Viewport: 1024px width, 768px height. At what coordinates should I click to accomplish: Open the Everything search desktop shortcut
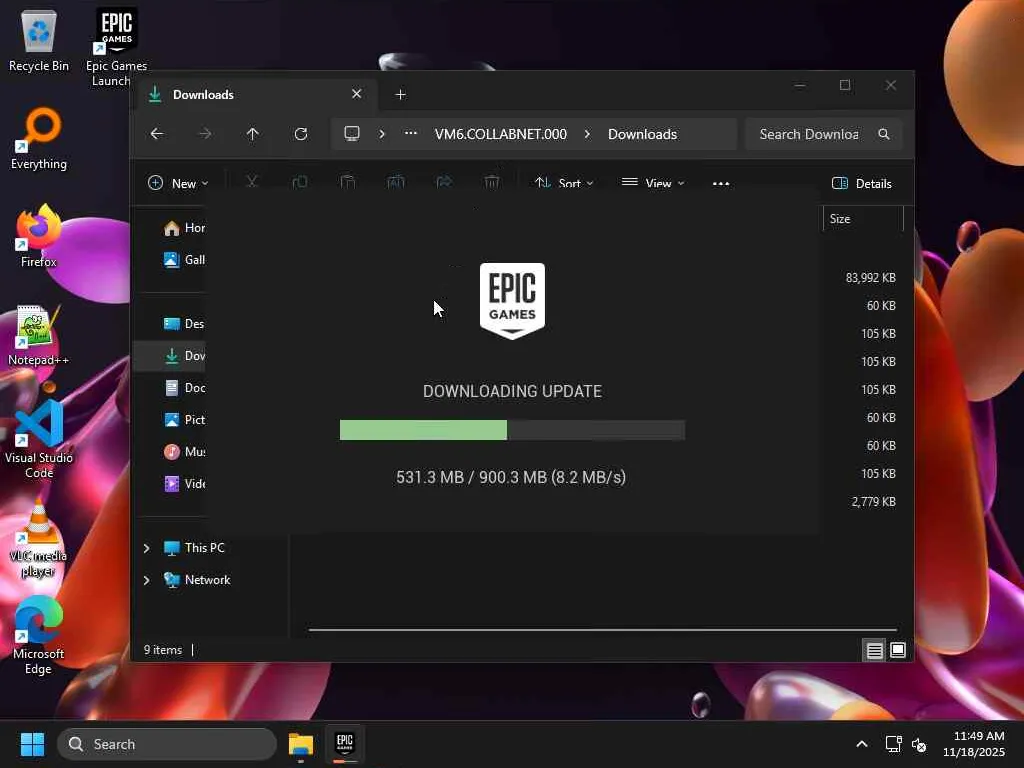tap(39, 138)
